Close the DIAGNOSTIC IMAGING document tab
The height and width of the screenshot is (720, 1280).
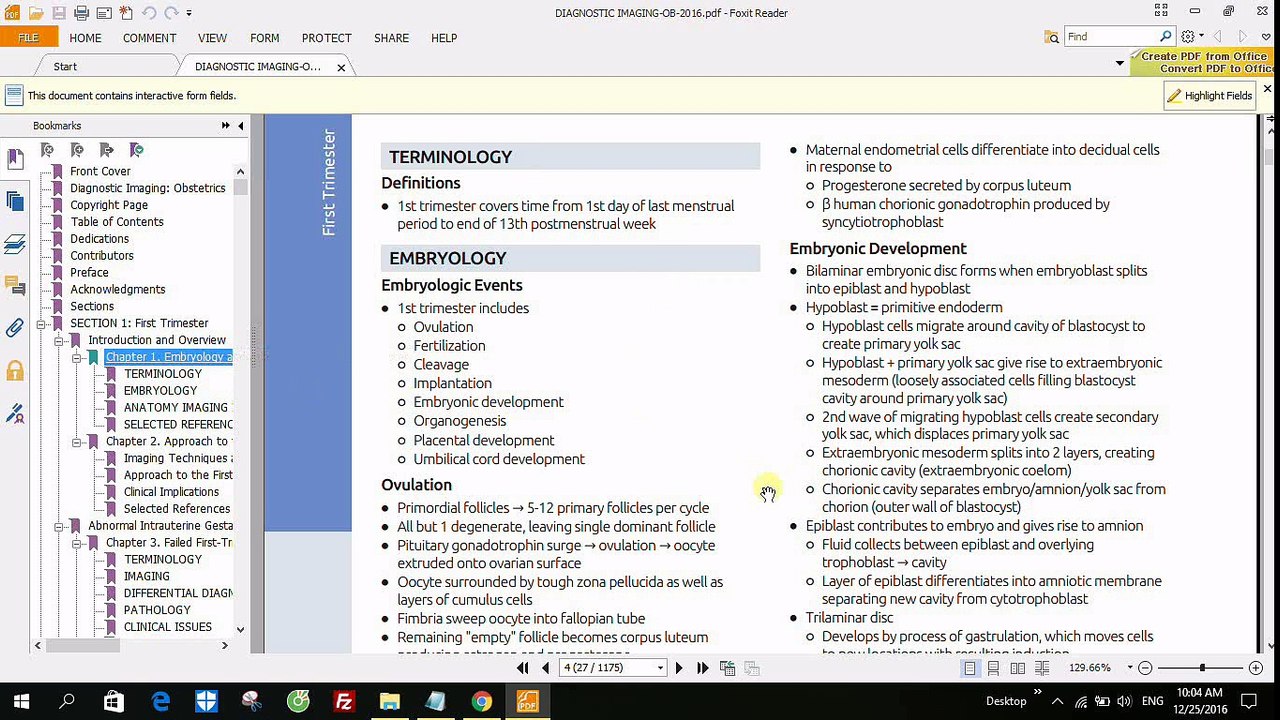pos(341,68)
